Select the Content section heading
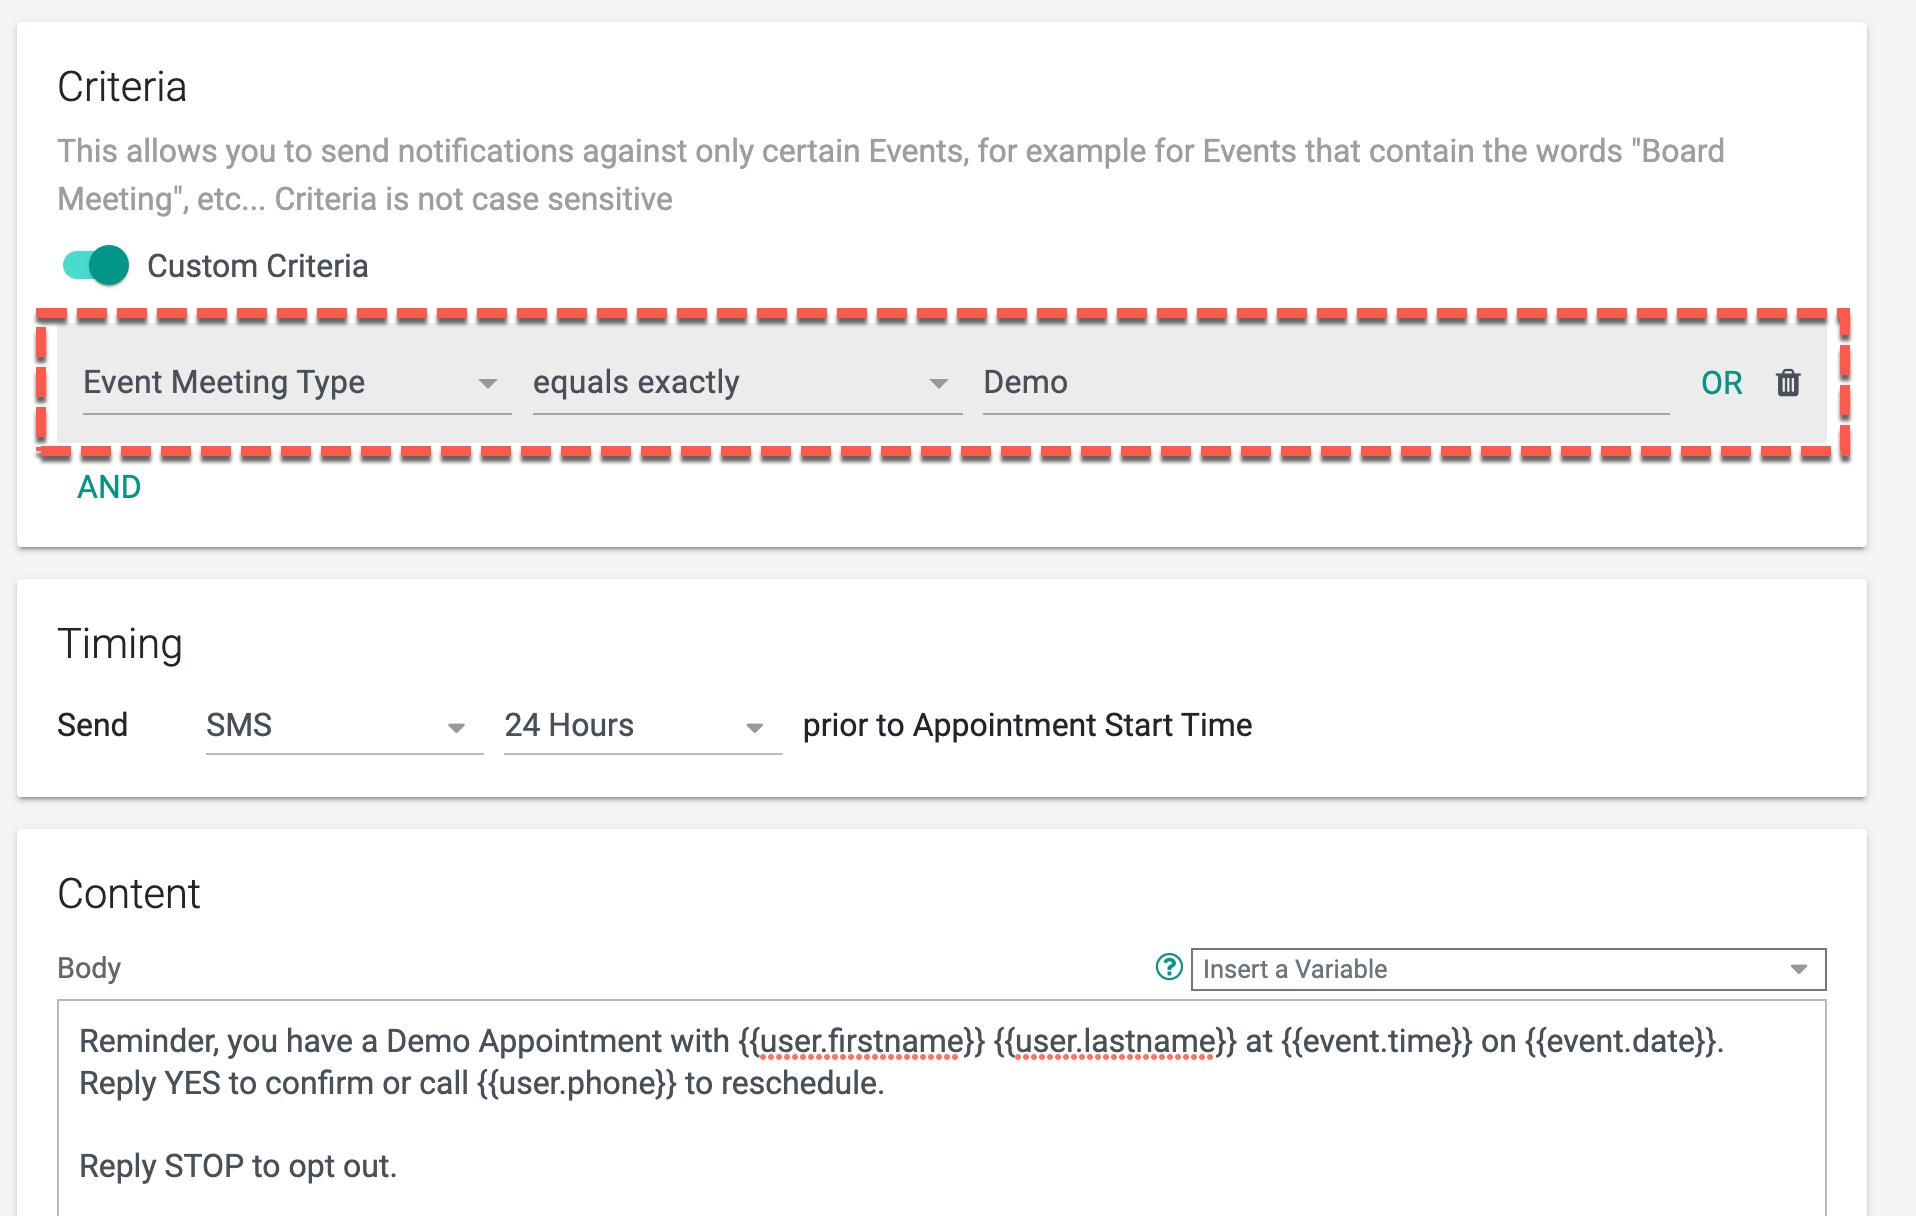Image resolution: width=1916 pixels, height=1216 pixels. coord(129,893)
